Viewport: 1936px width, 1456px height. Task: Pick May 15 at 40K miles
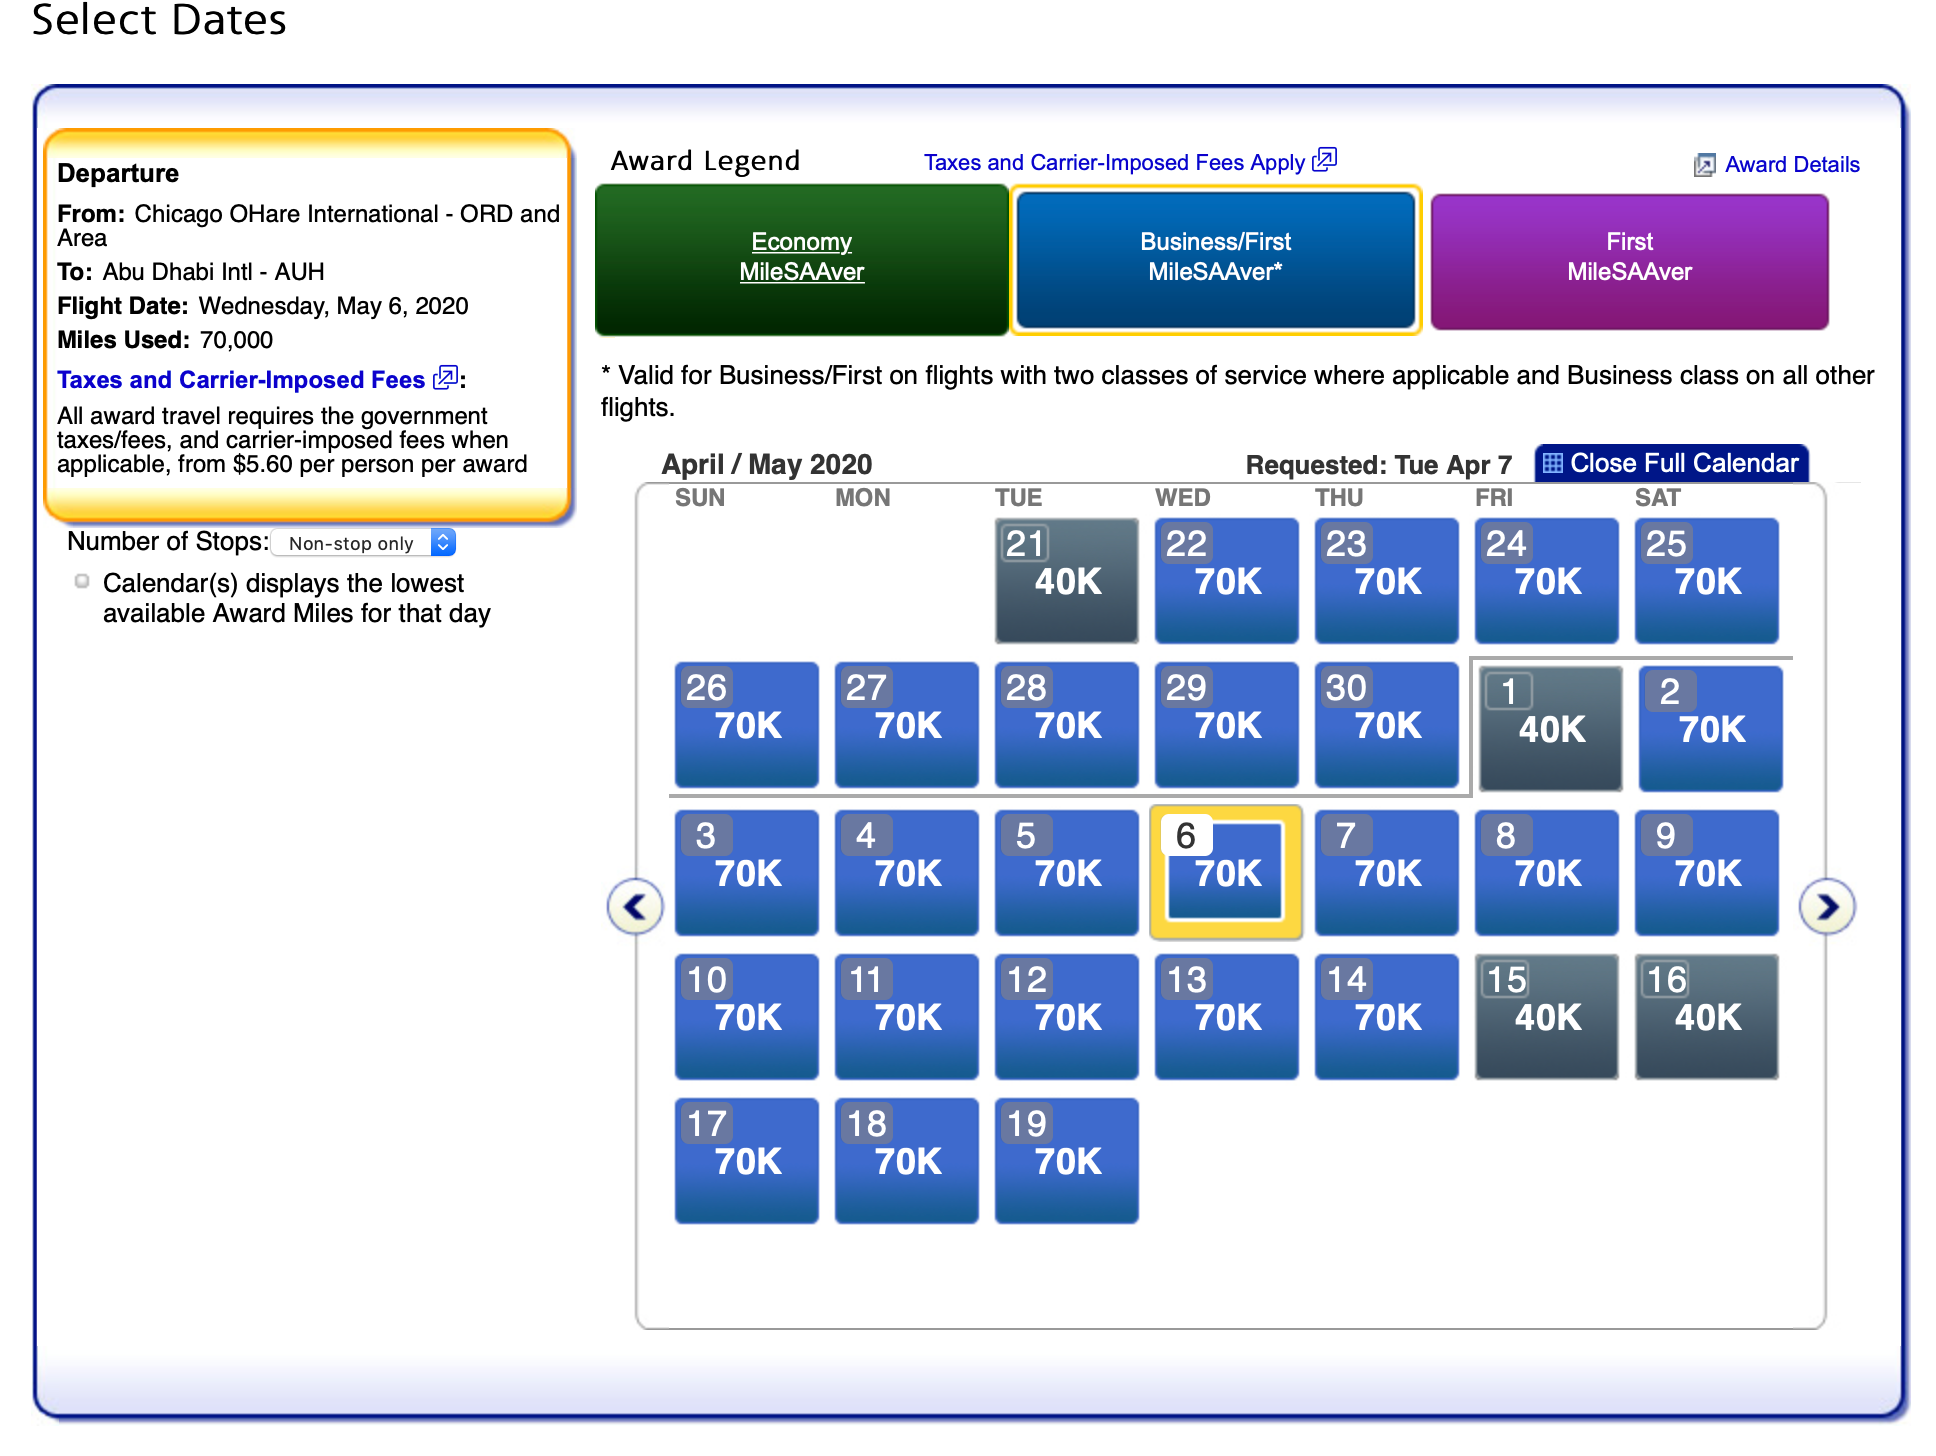(1547, 1016)
